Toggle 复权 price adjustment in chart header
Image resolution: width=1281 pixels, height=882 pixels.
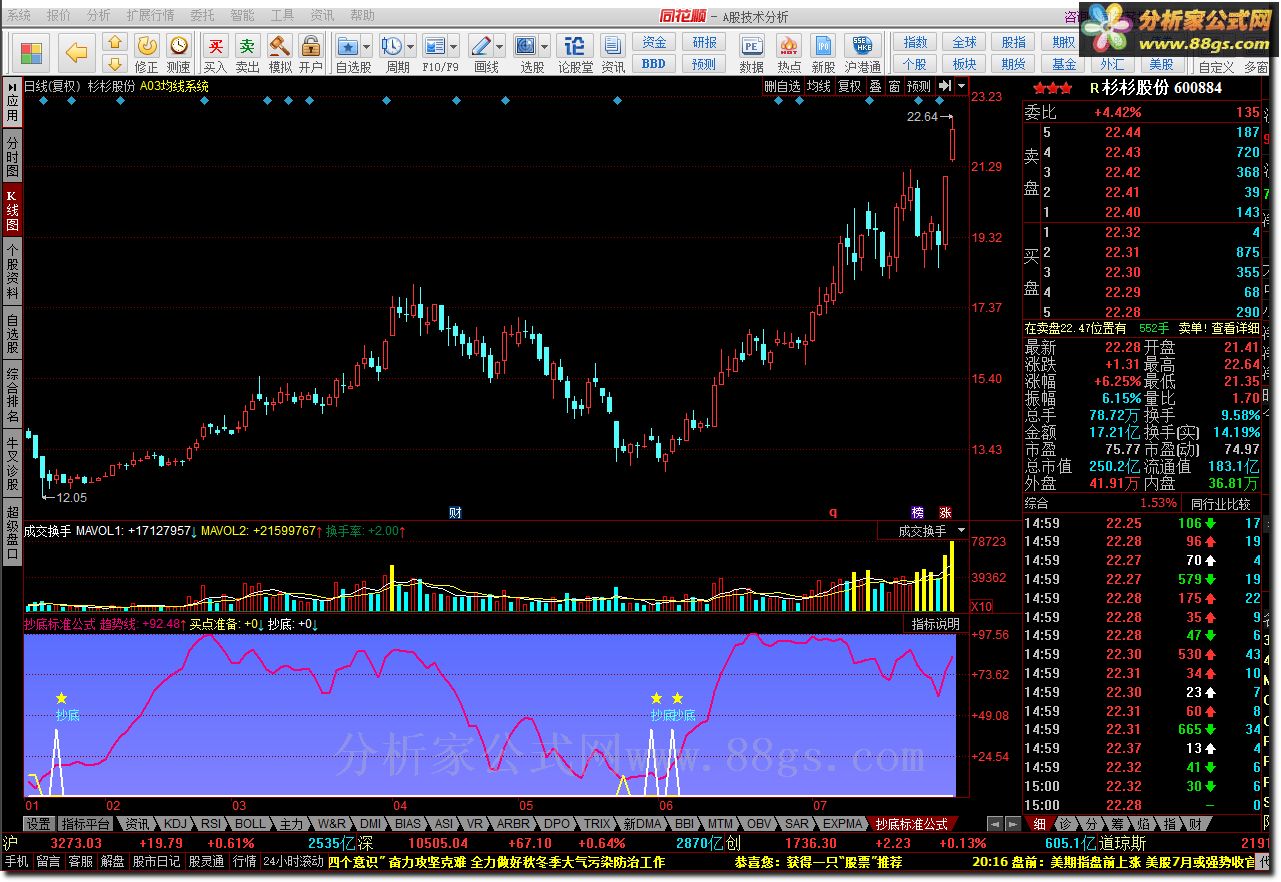(850, 86)
